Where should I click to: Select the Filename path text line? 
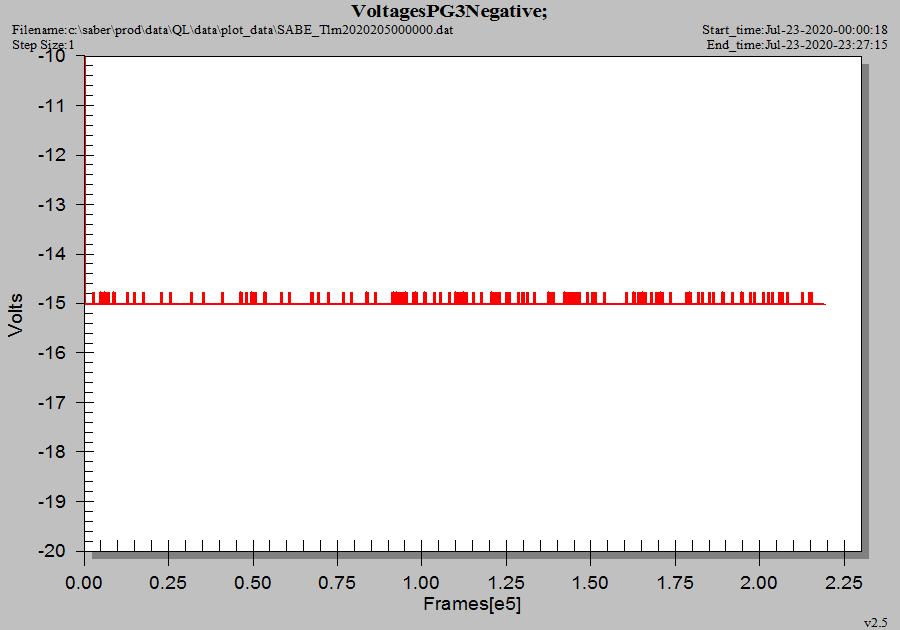pos(232,30)
